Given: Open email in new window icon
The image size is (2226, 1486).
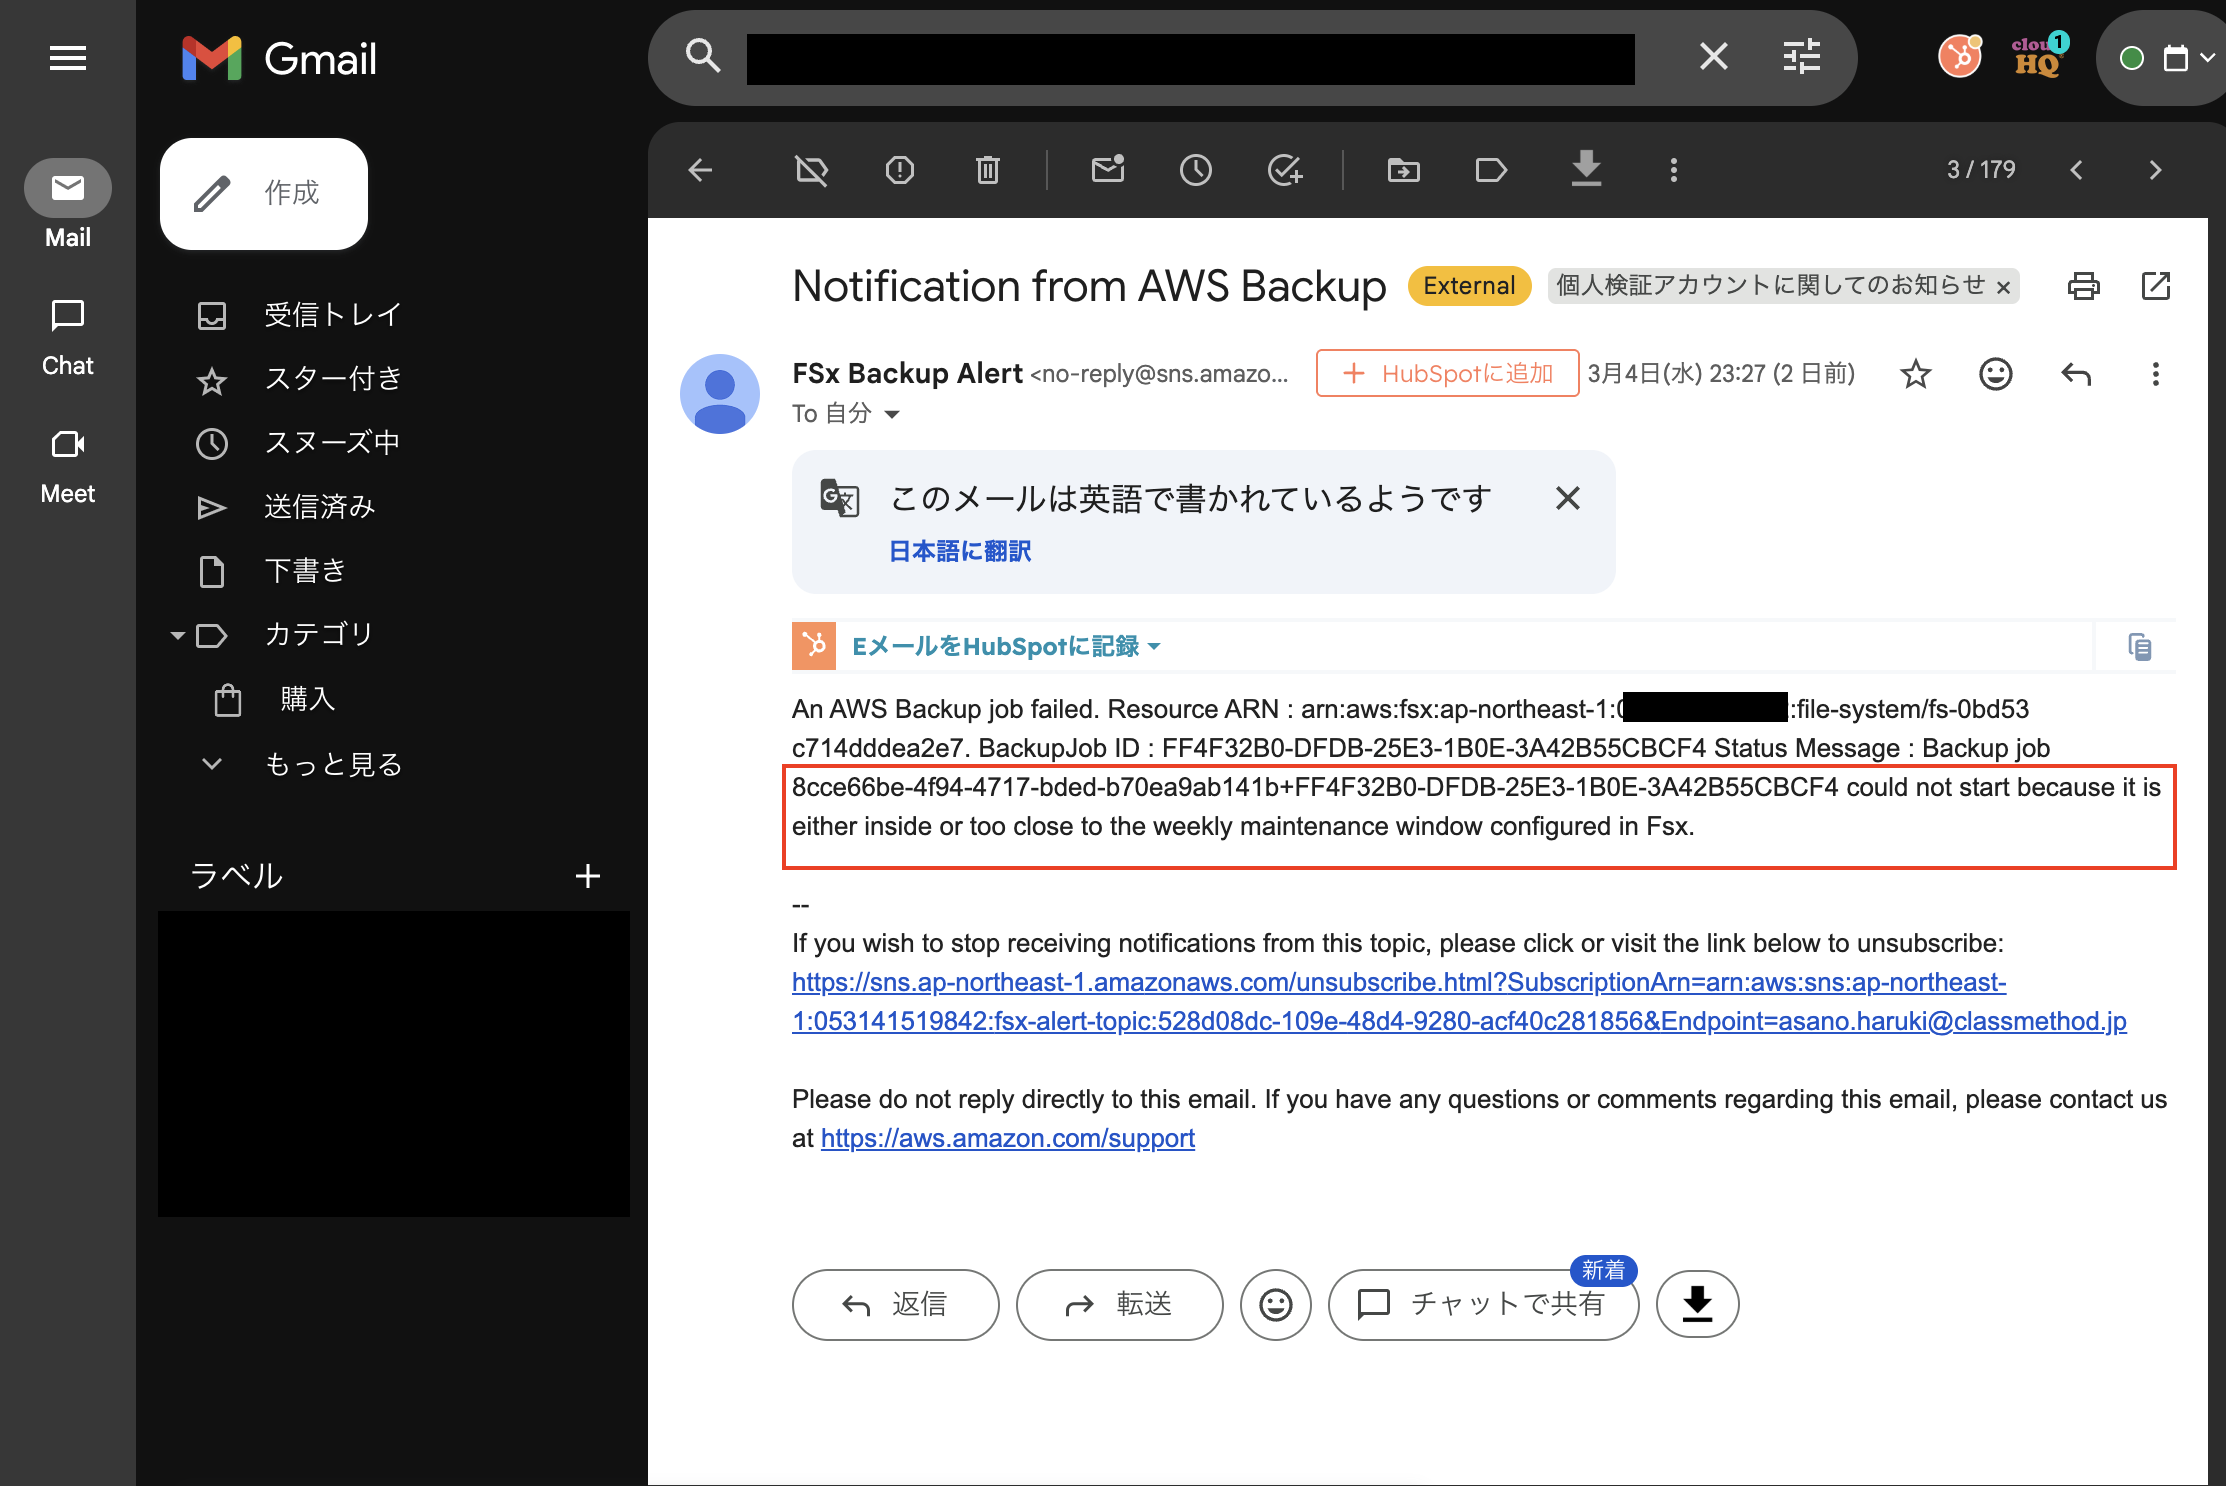Looking at the screenshot, I should pos(2155,286).
